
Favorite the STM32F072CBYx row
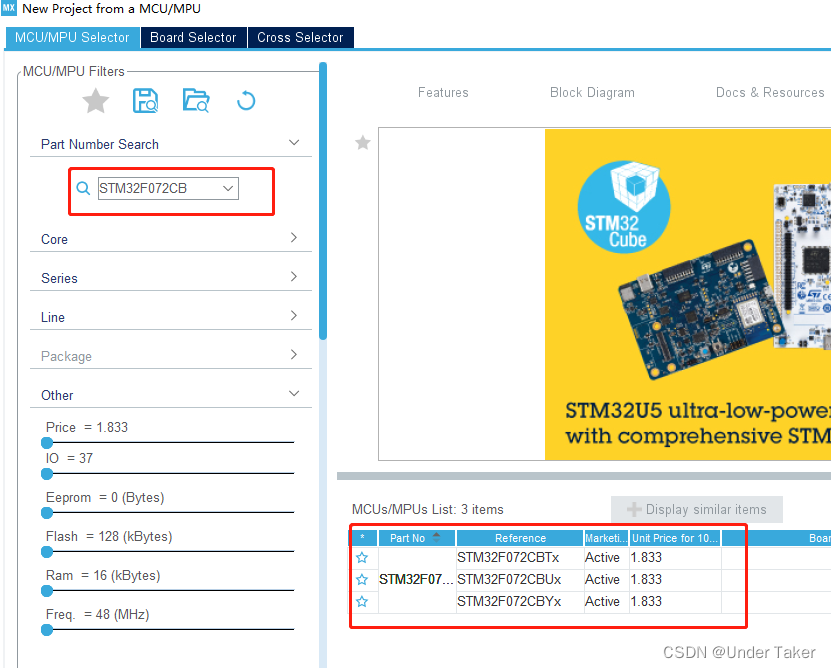click(x=362, y=602)
